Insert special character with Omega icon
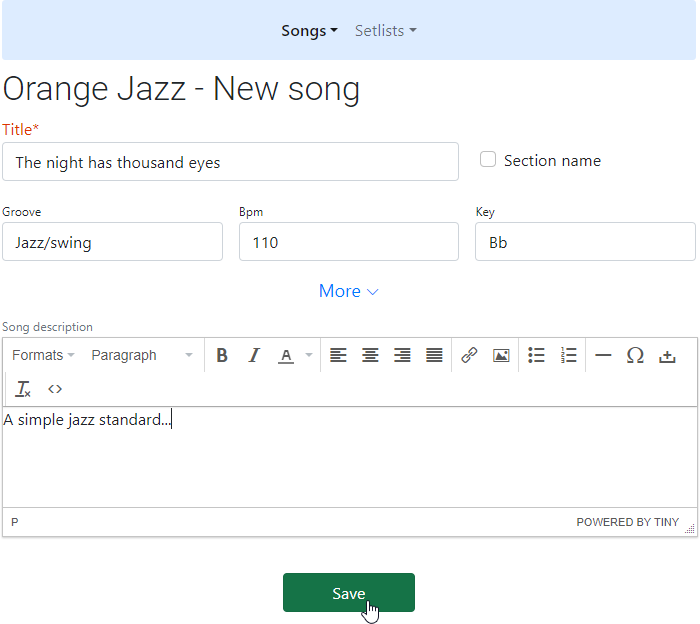The image size is (700, 624). tap(635, 355)
